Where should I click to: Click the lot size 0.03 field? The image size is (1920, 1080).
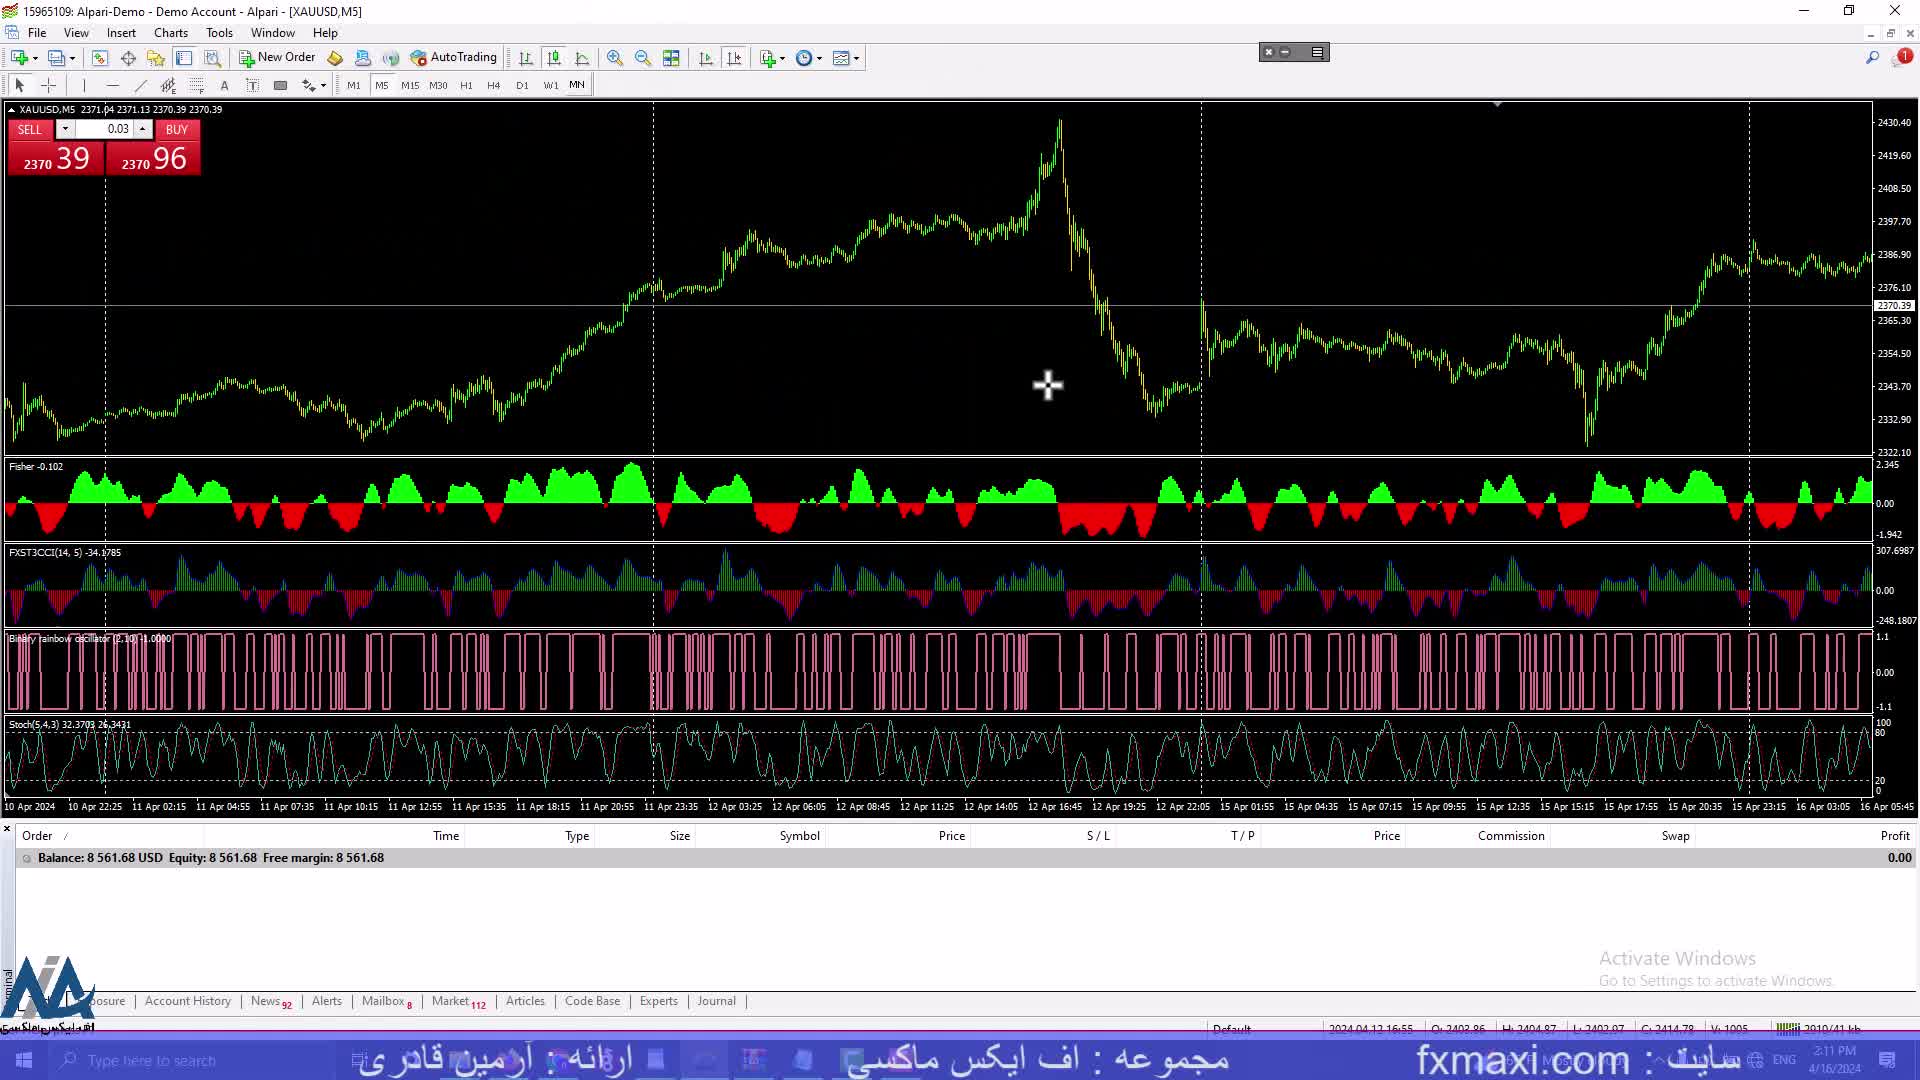click(x=110, y=129)
